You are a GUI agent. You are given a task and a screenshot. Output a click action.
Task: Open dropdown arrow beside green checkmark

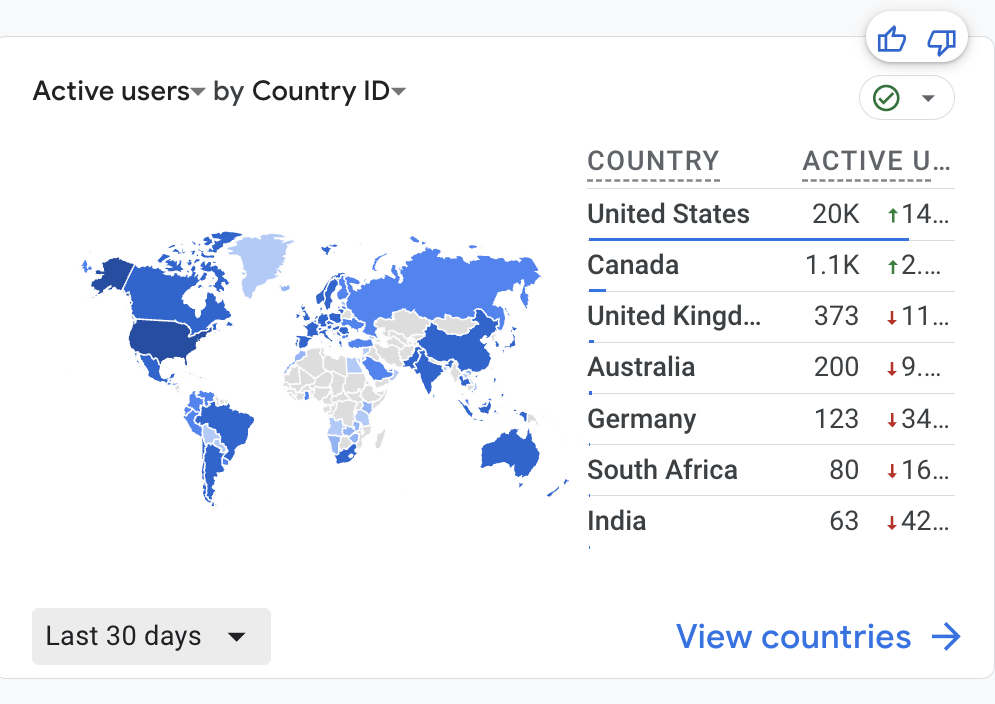pyautogui.click(x=928, y=98)
